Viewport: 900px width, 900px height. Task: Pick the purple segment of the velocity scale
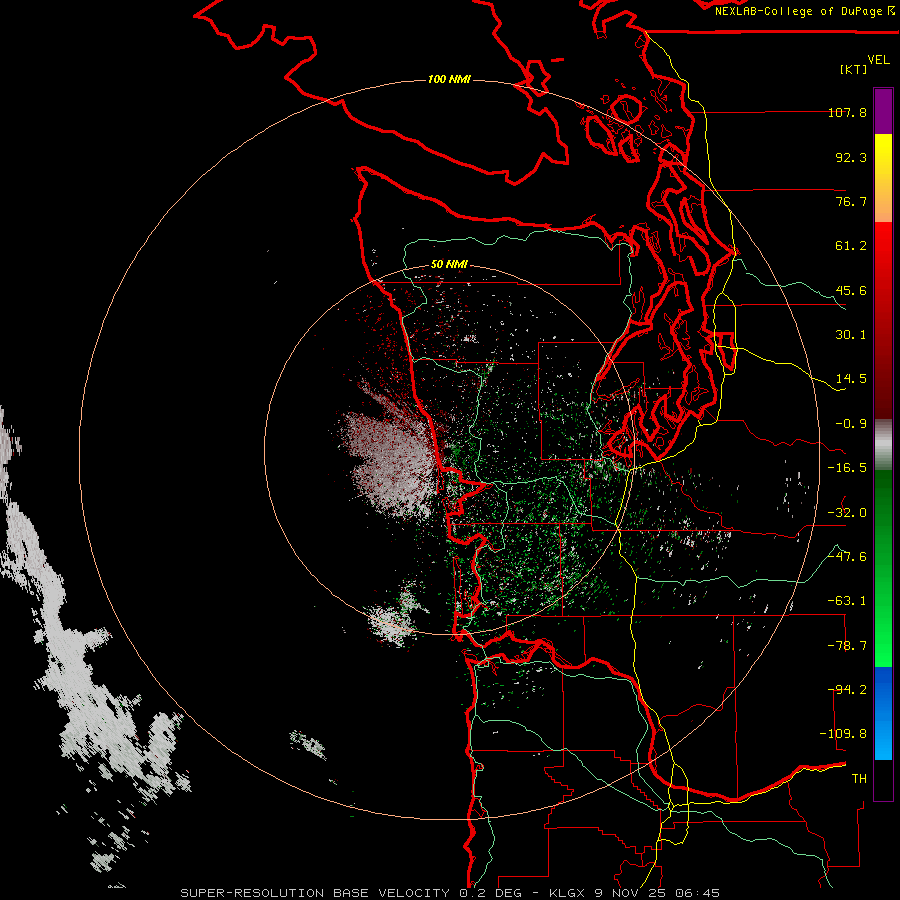click(x=883, y=111)
